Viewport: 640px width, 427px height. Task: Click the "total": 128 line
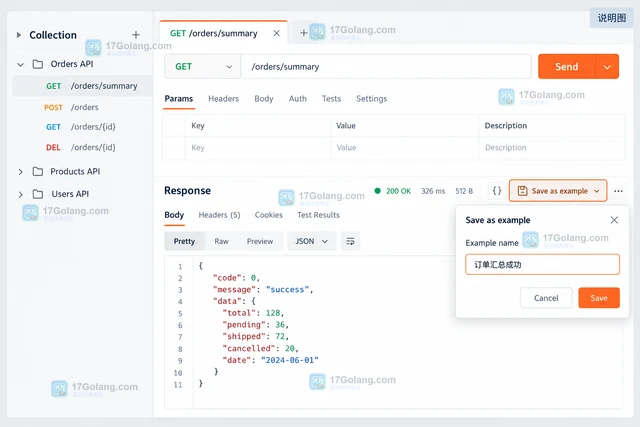pyautogui.click(x=253, y=313)
